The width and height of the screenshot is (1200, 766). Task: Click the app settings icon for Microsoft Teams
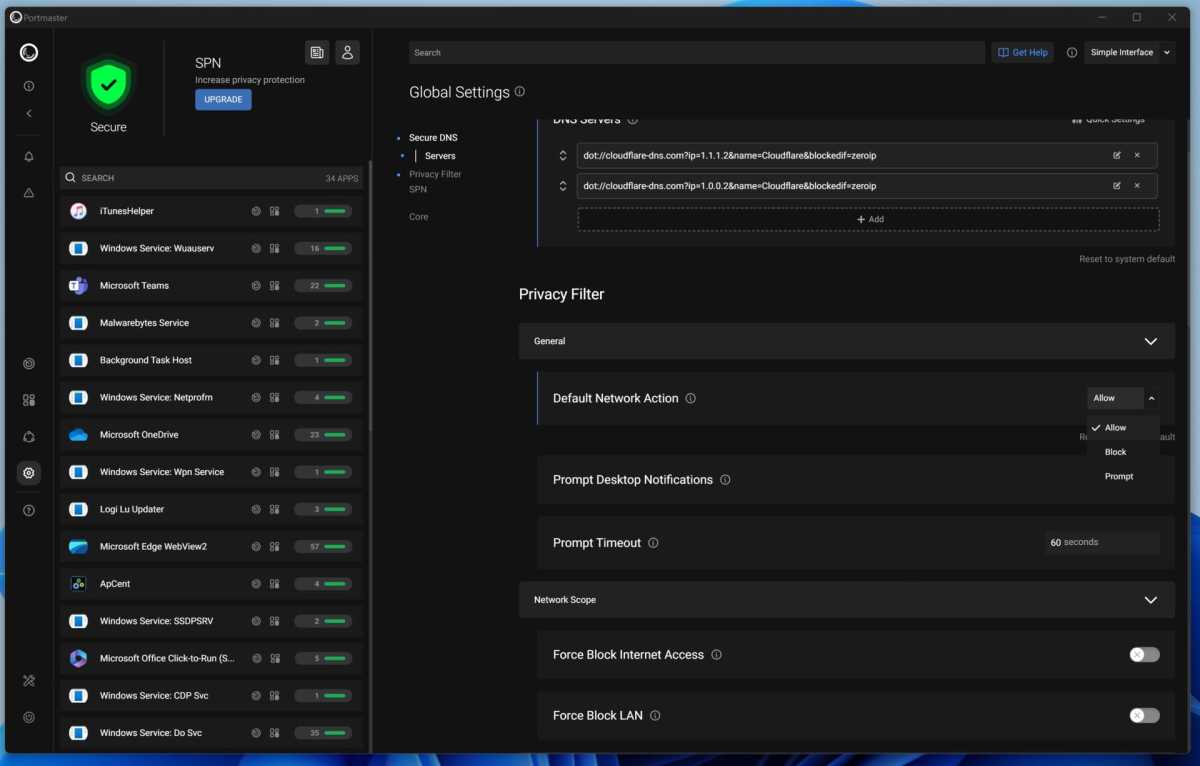[274, 286]
